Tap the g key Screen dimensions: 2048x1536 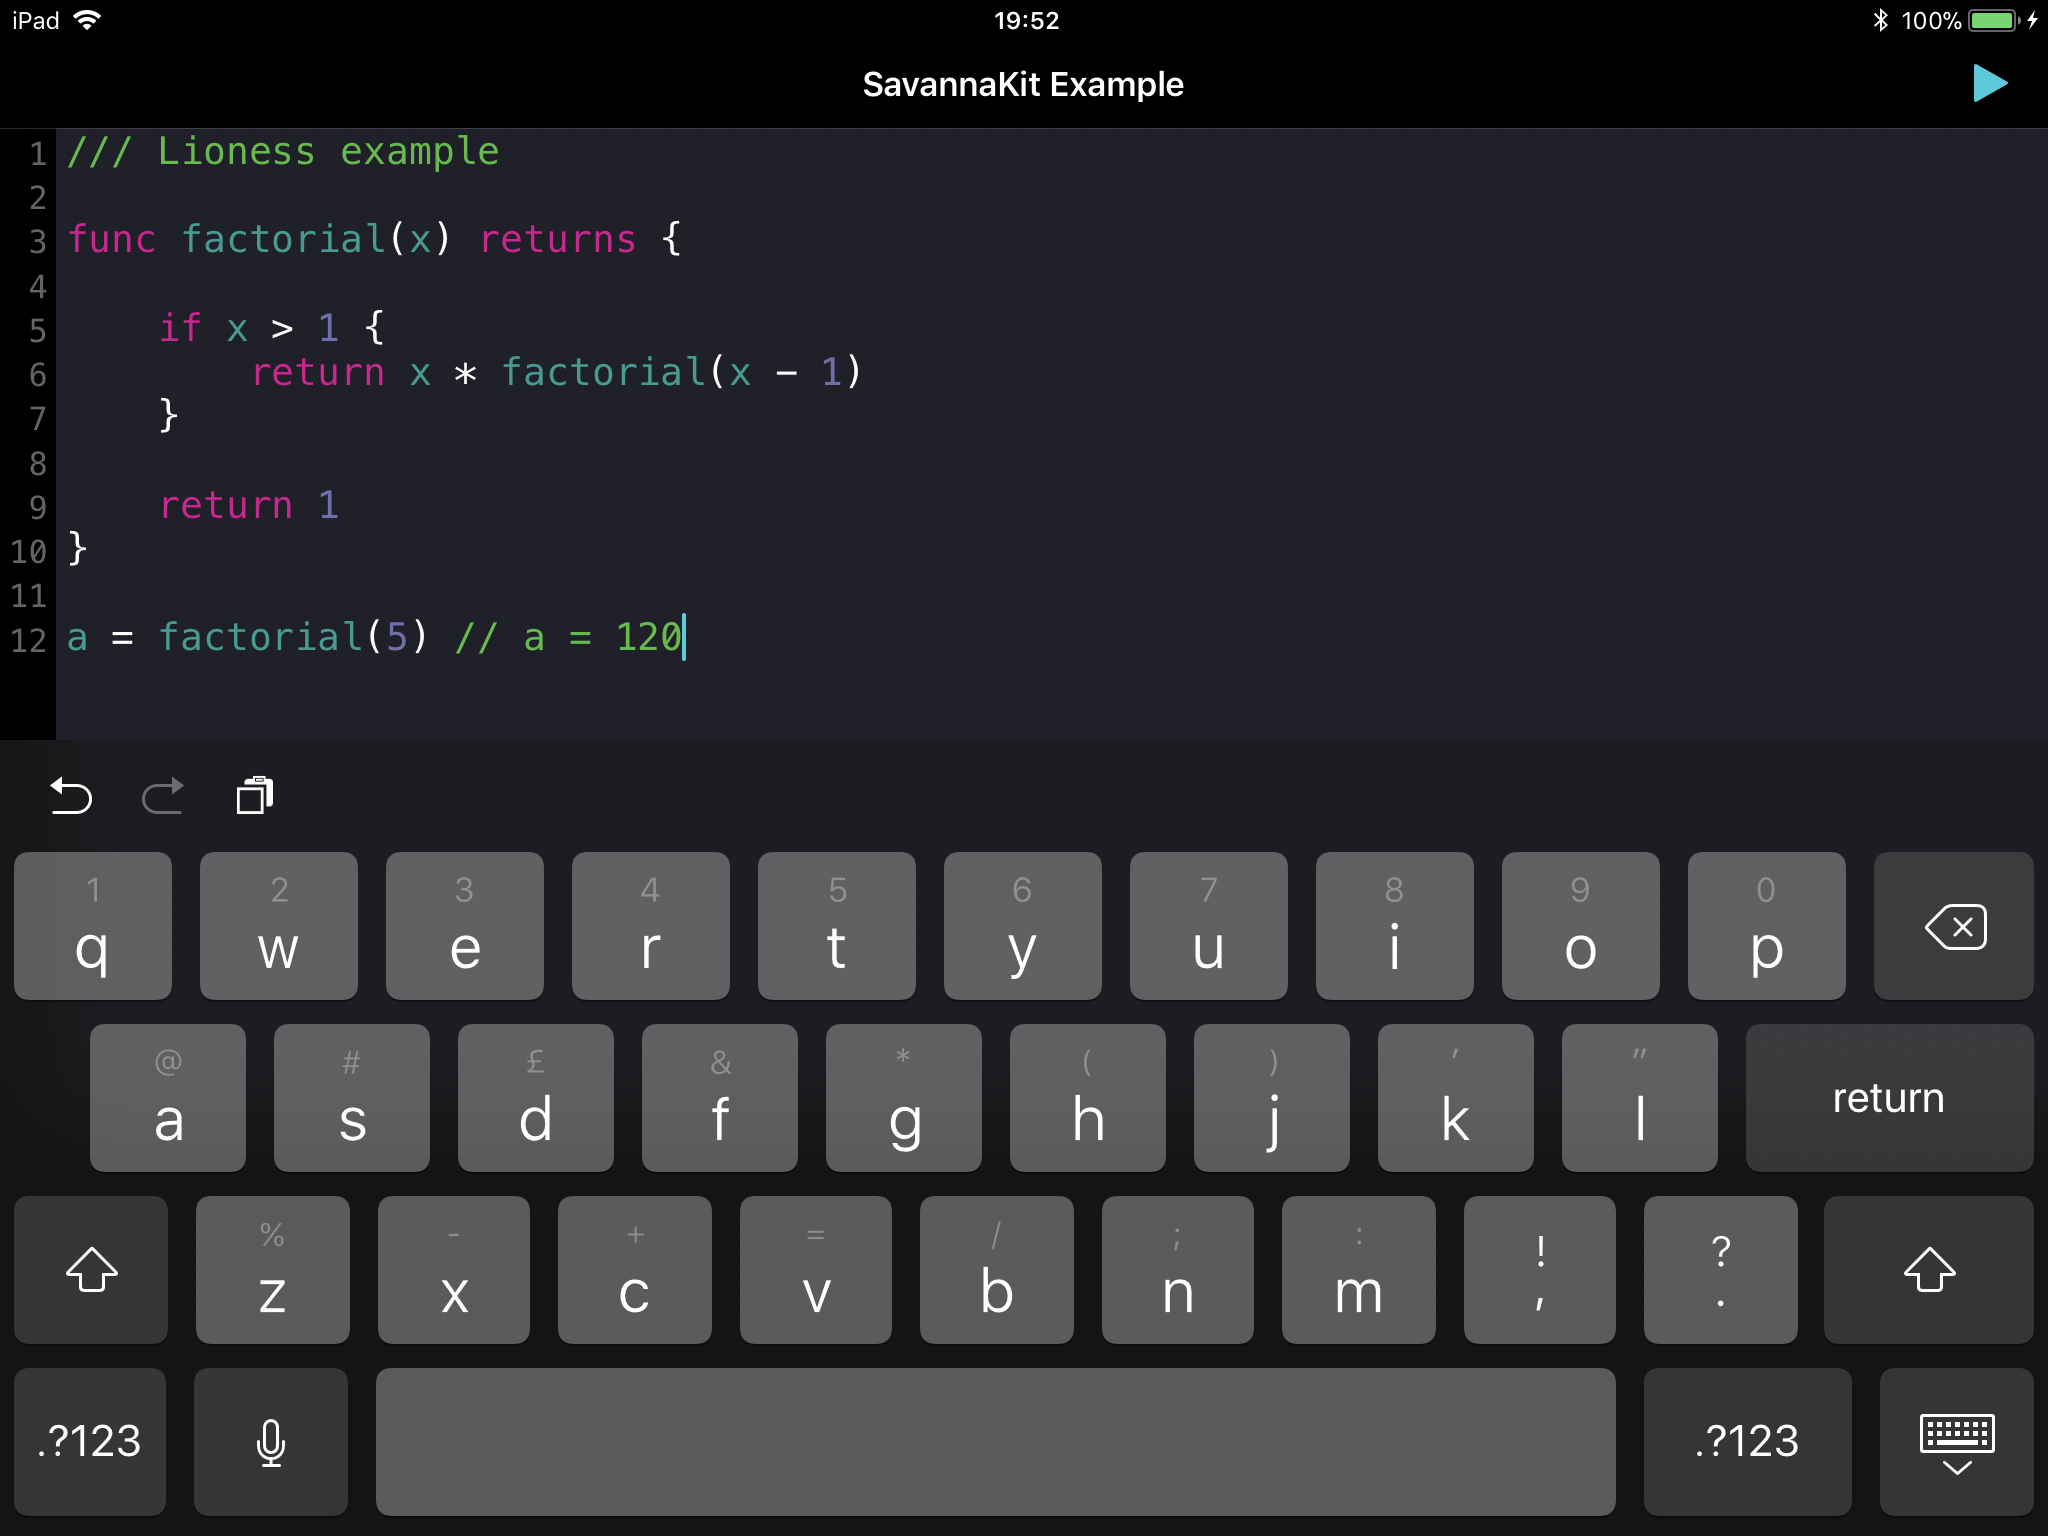pyautogui.click(x=904, y=1098)
